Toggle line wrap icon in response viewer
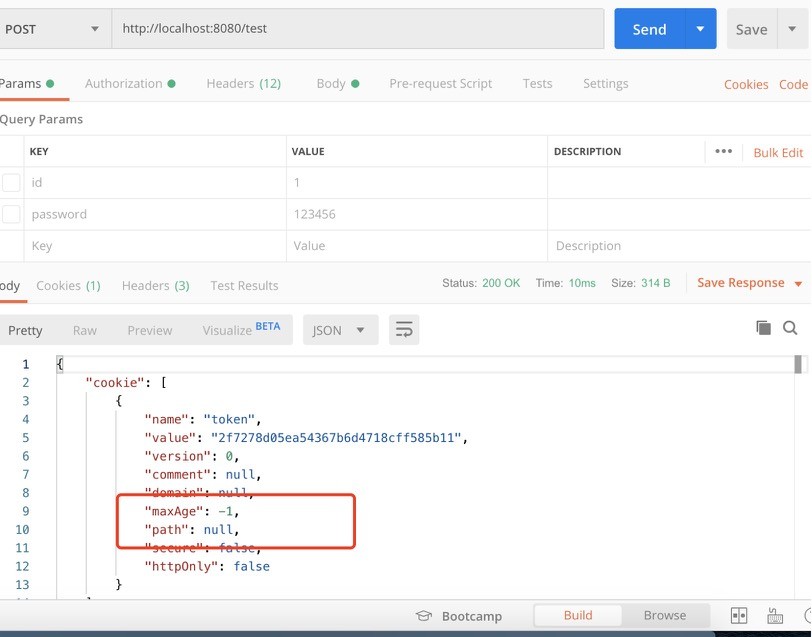 click(x=404, y=329)
